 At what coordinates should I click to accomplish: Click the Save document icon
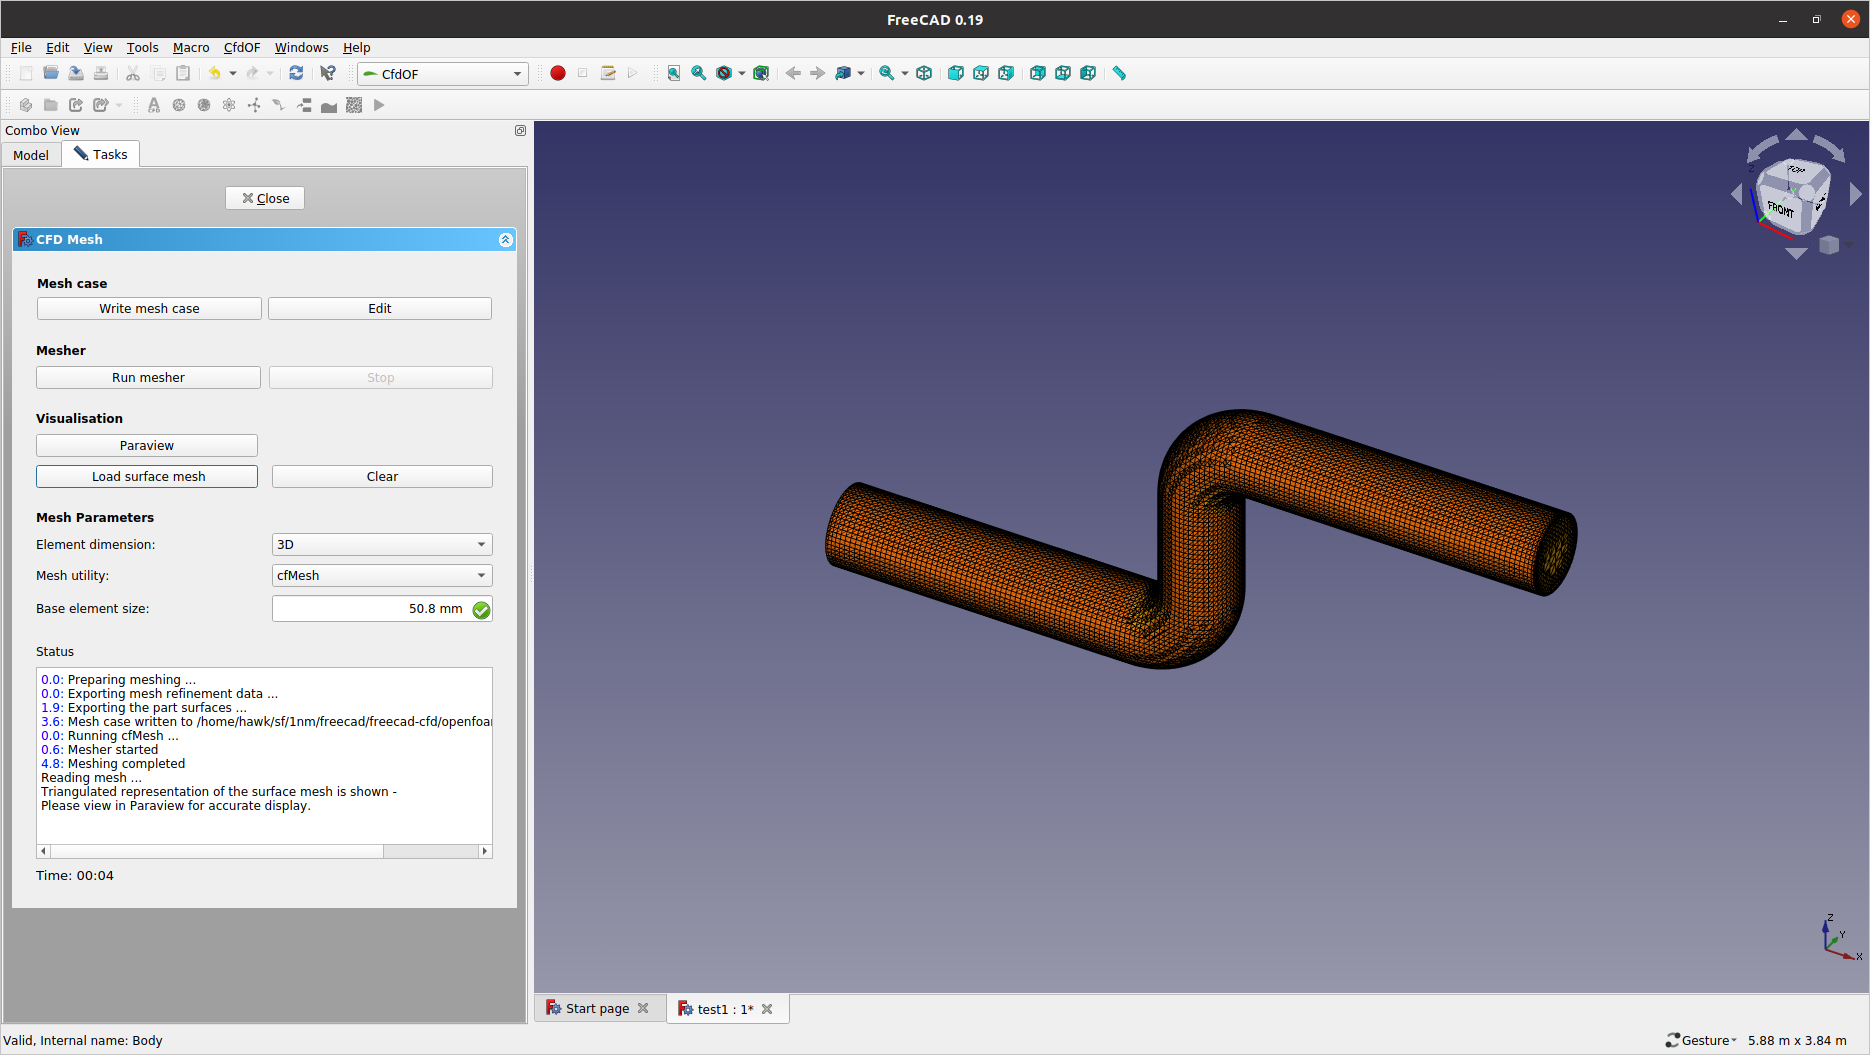click(x=76, y=73)
